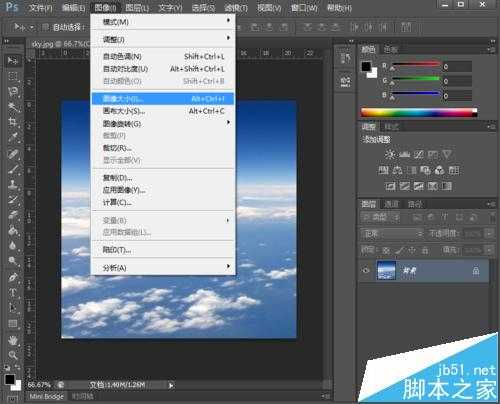The height and width of the screenshot is (404, 500).
Task: Select the Spot Healing Brush tool
Action: coord(13,154)
